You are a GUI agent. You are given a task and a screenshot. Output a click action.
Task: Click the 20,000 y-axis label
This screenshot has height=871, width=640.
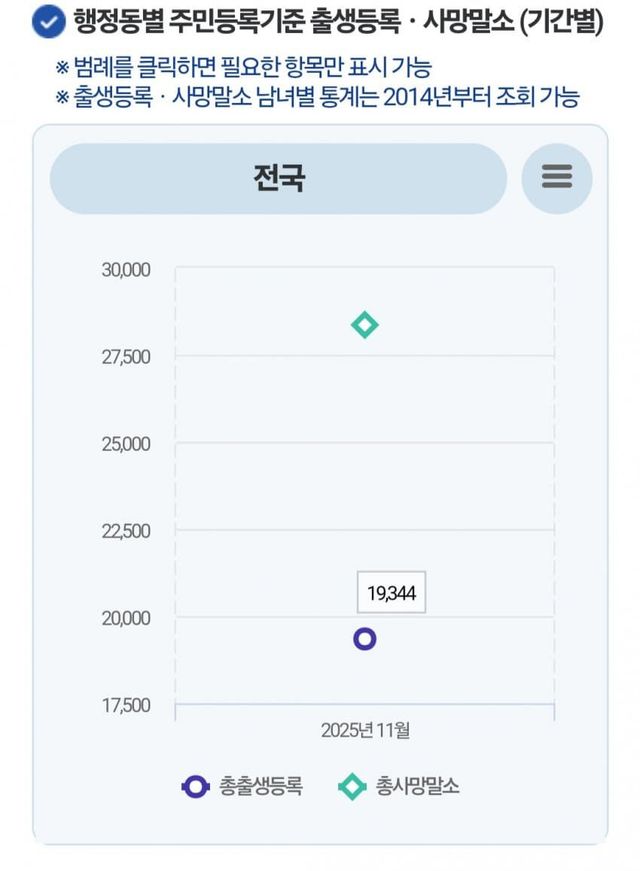126,618
